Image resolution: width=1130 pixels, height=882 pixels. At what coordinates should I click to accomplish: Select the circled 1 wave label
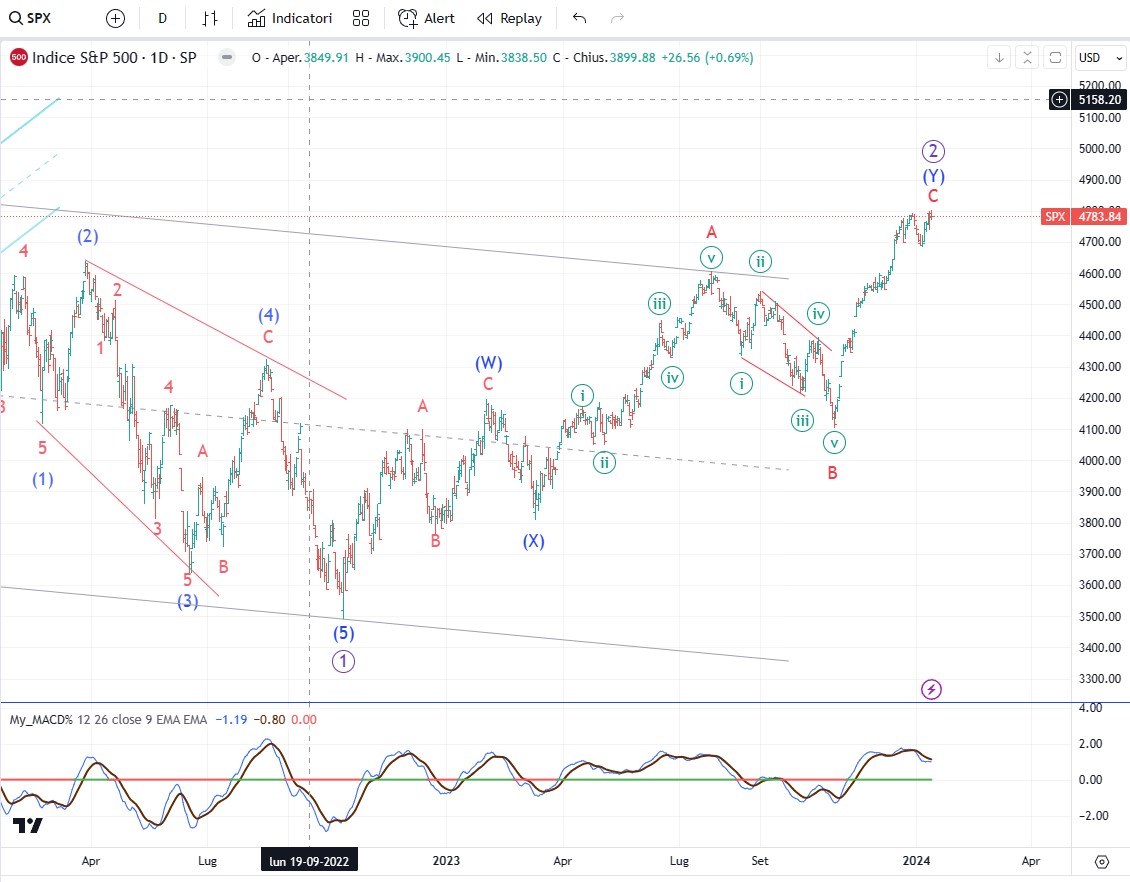click(x=343, y=661)
